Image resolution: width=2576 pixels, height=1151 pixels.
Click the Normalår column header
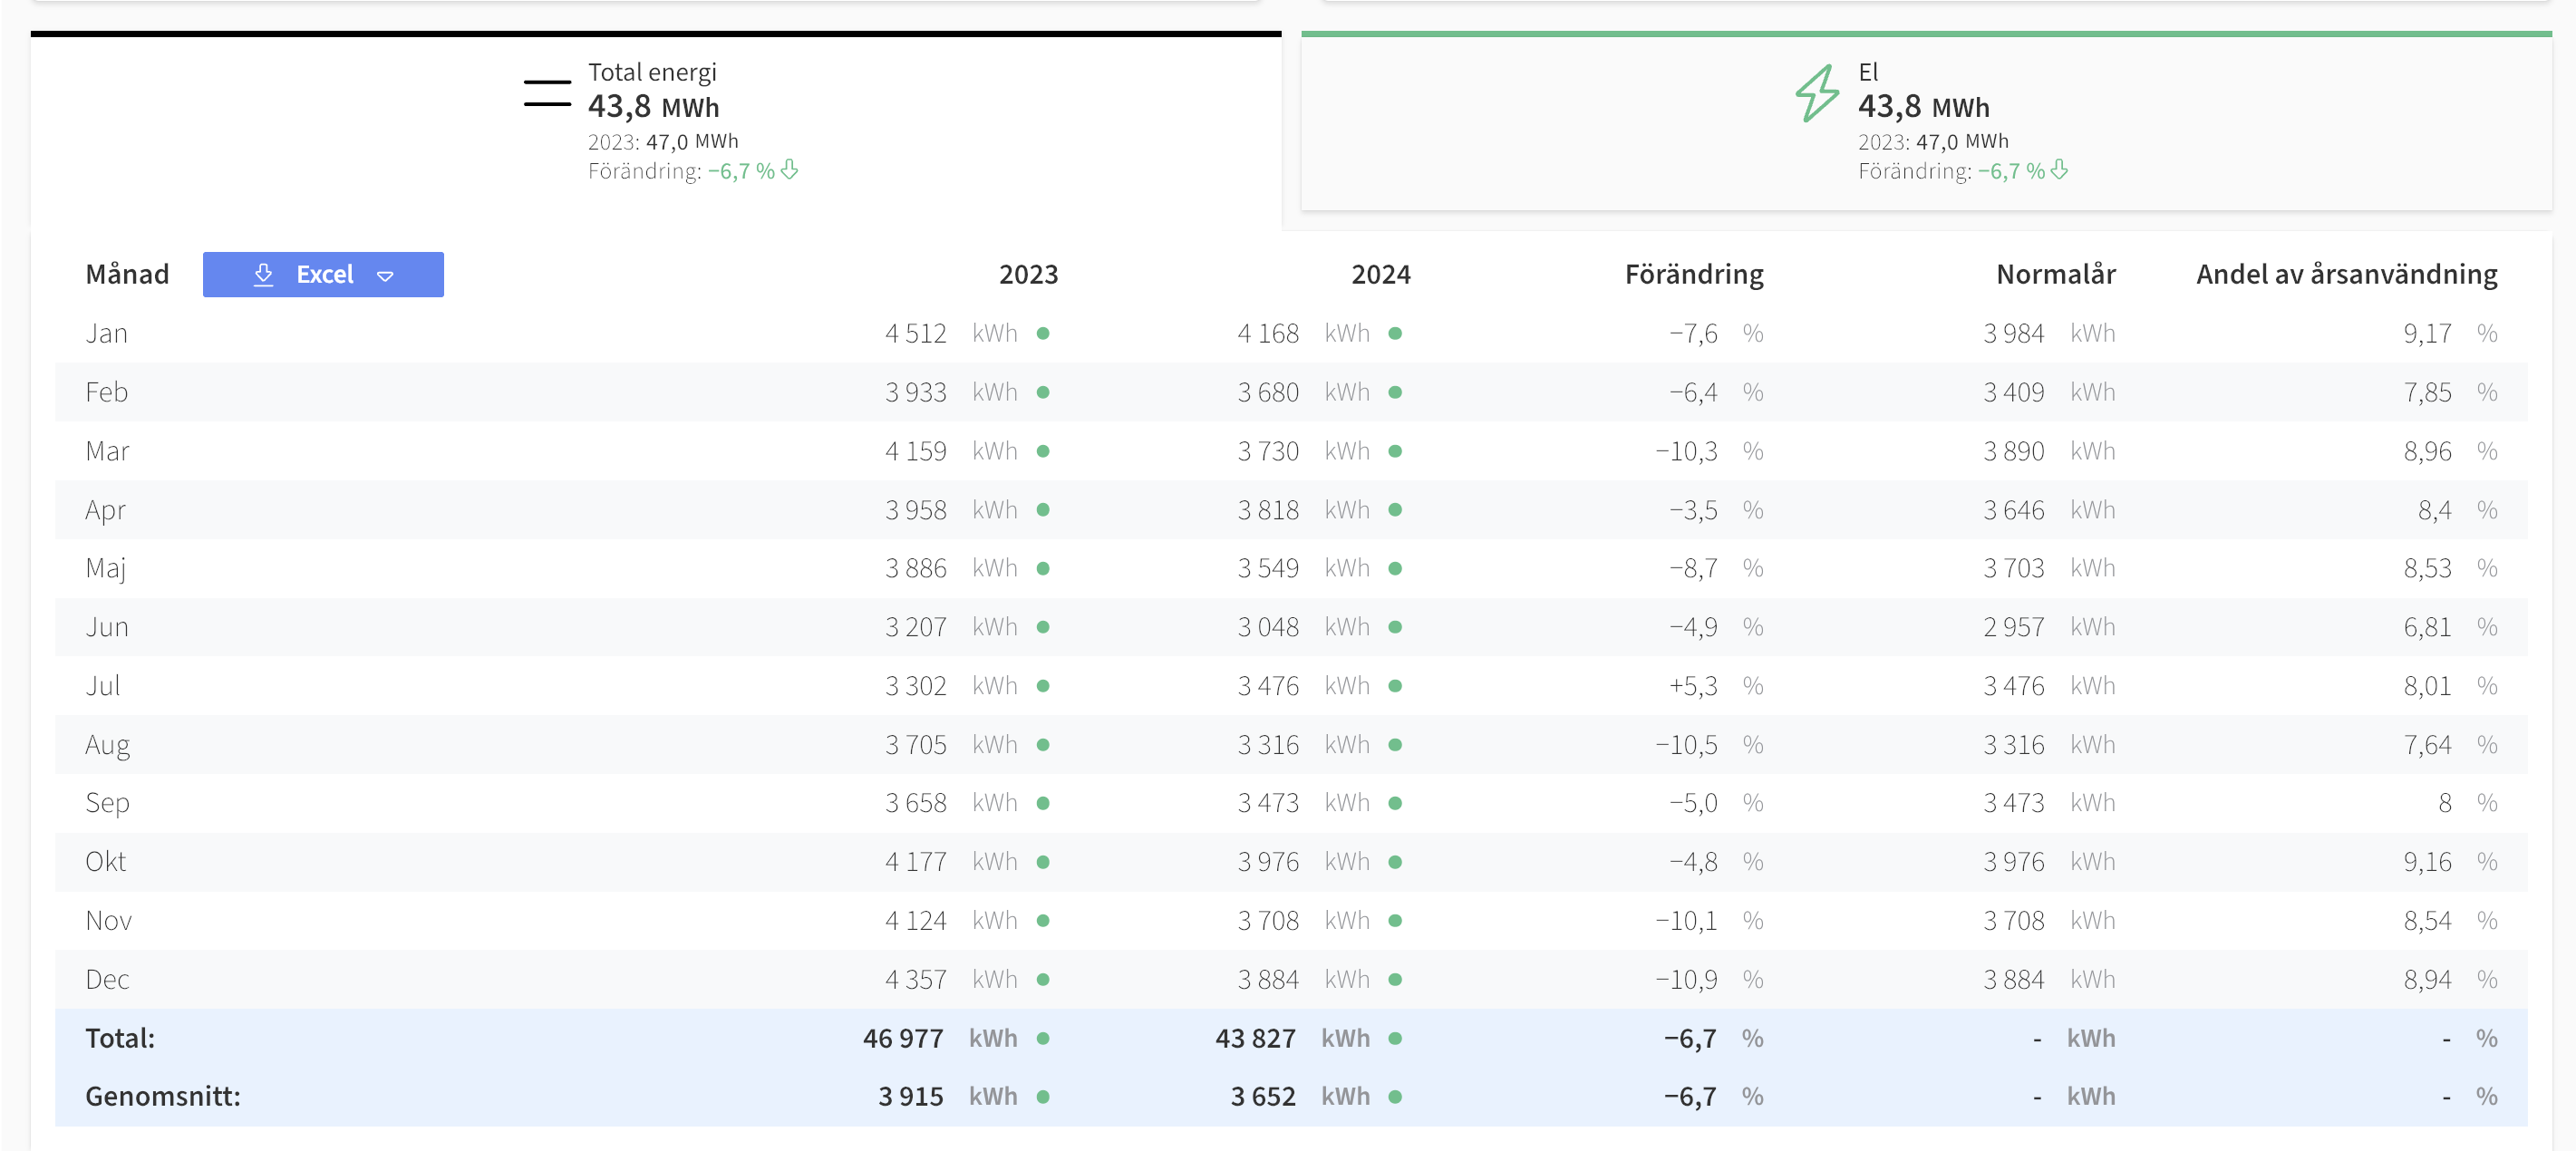point(2056,274)
